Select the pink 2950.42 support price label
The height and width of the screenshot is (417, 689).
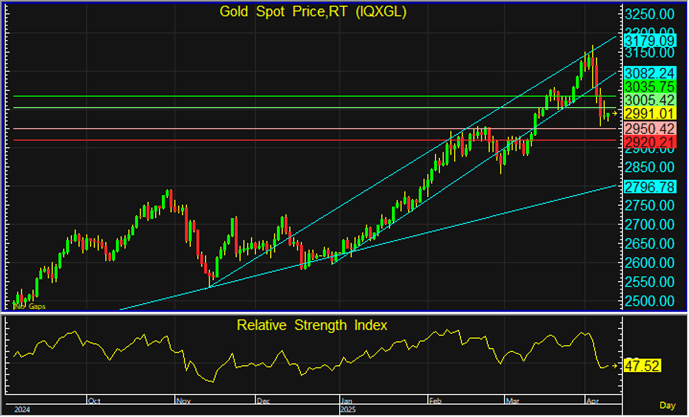[x=651, y=130]
